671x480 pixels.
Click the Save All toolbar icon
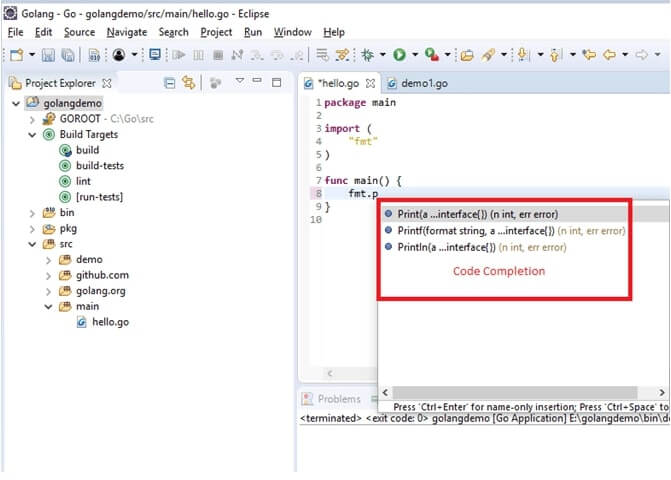[64, 55]
